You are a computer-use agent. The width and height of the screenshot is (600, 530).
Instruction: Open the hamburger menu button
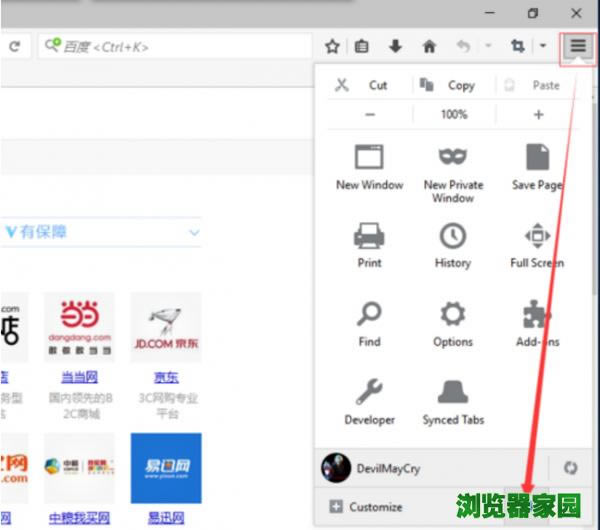click(578, 46)
